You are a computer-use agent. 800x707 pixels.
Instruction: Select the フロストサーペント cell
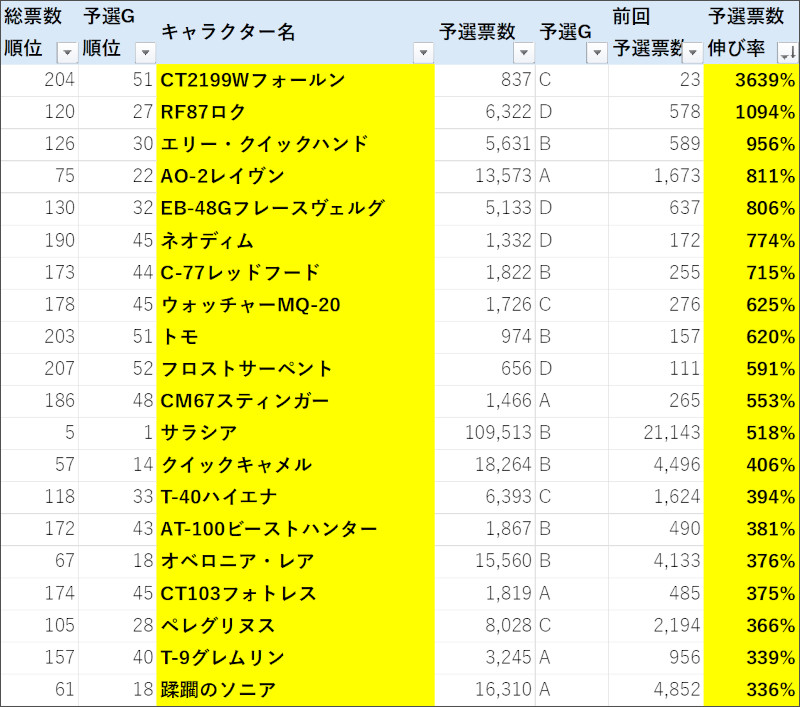point(295,369)
